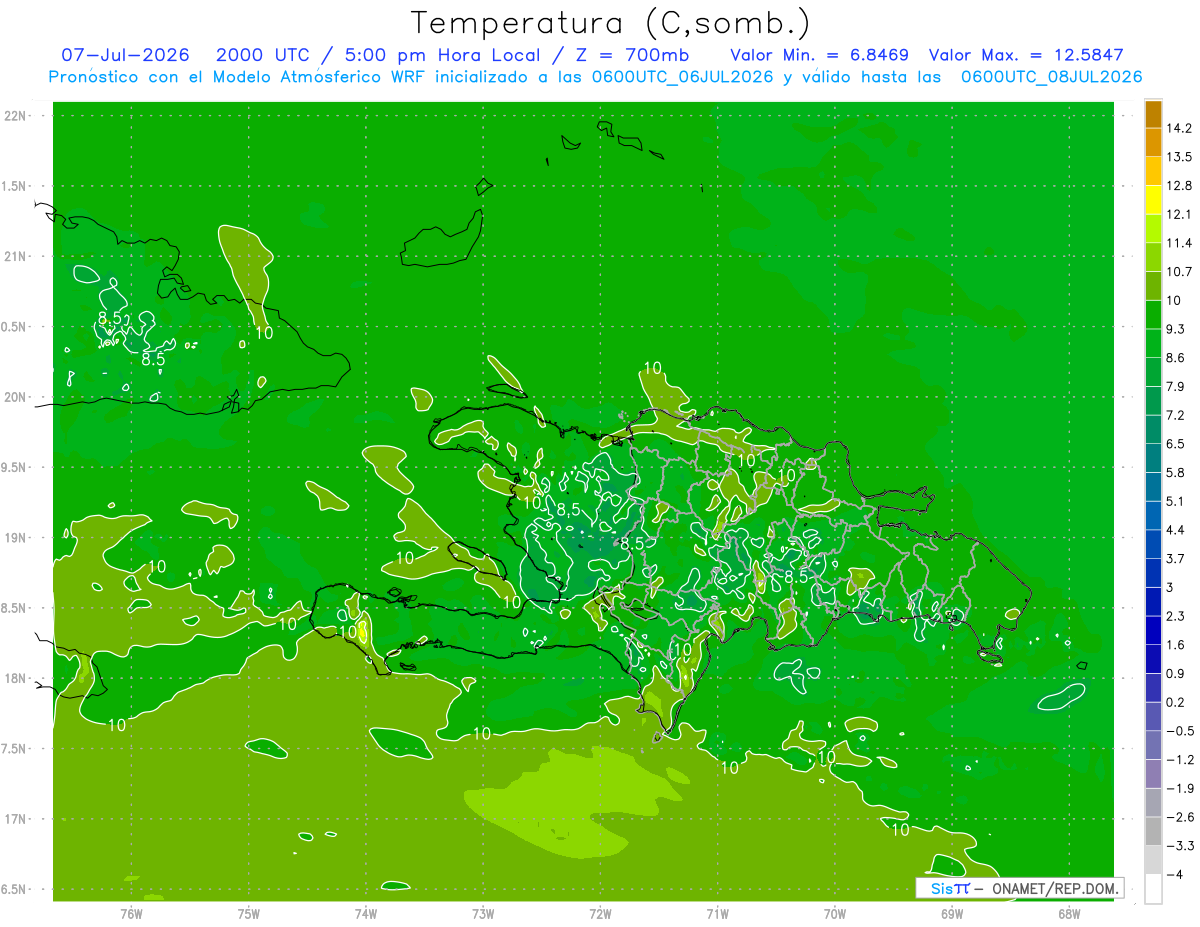Click legend value '10.7'
Screen dimensions: 1200x927
tap(1180, 272)
